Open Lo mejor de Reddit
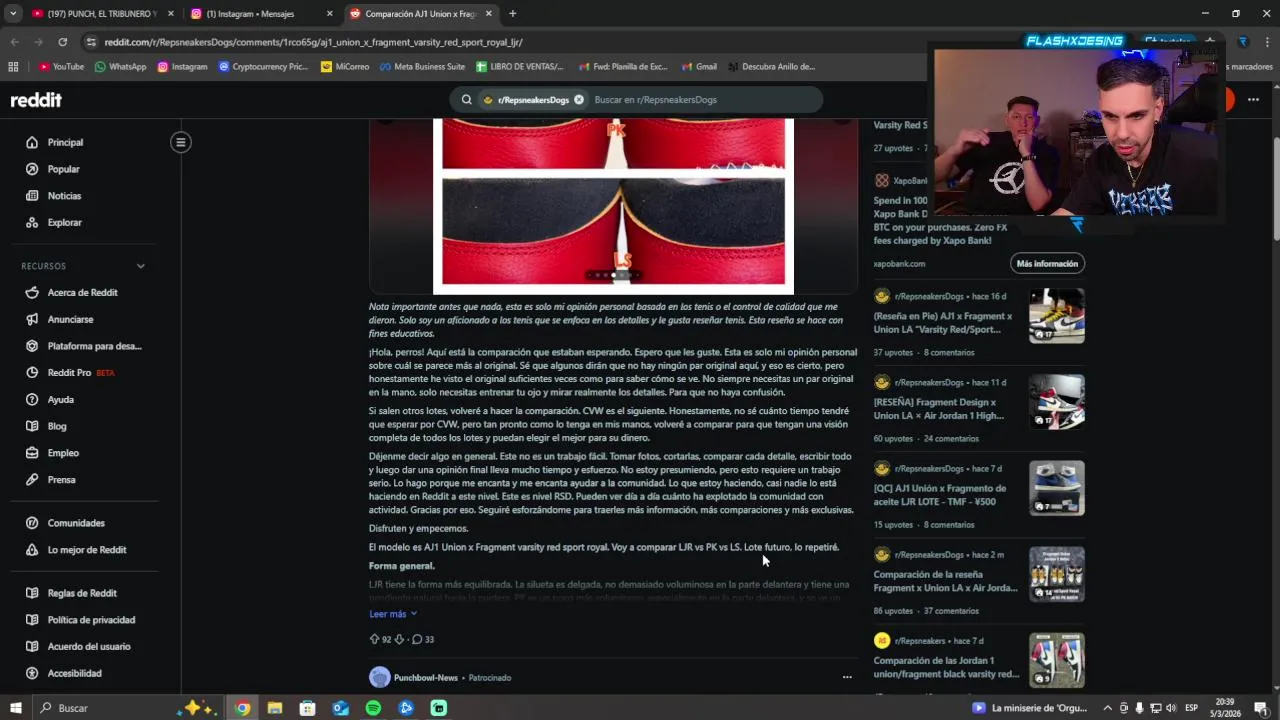The image size is (1280, 720). [x=86, y=550]
